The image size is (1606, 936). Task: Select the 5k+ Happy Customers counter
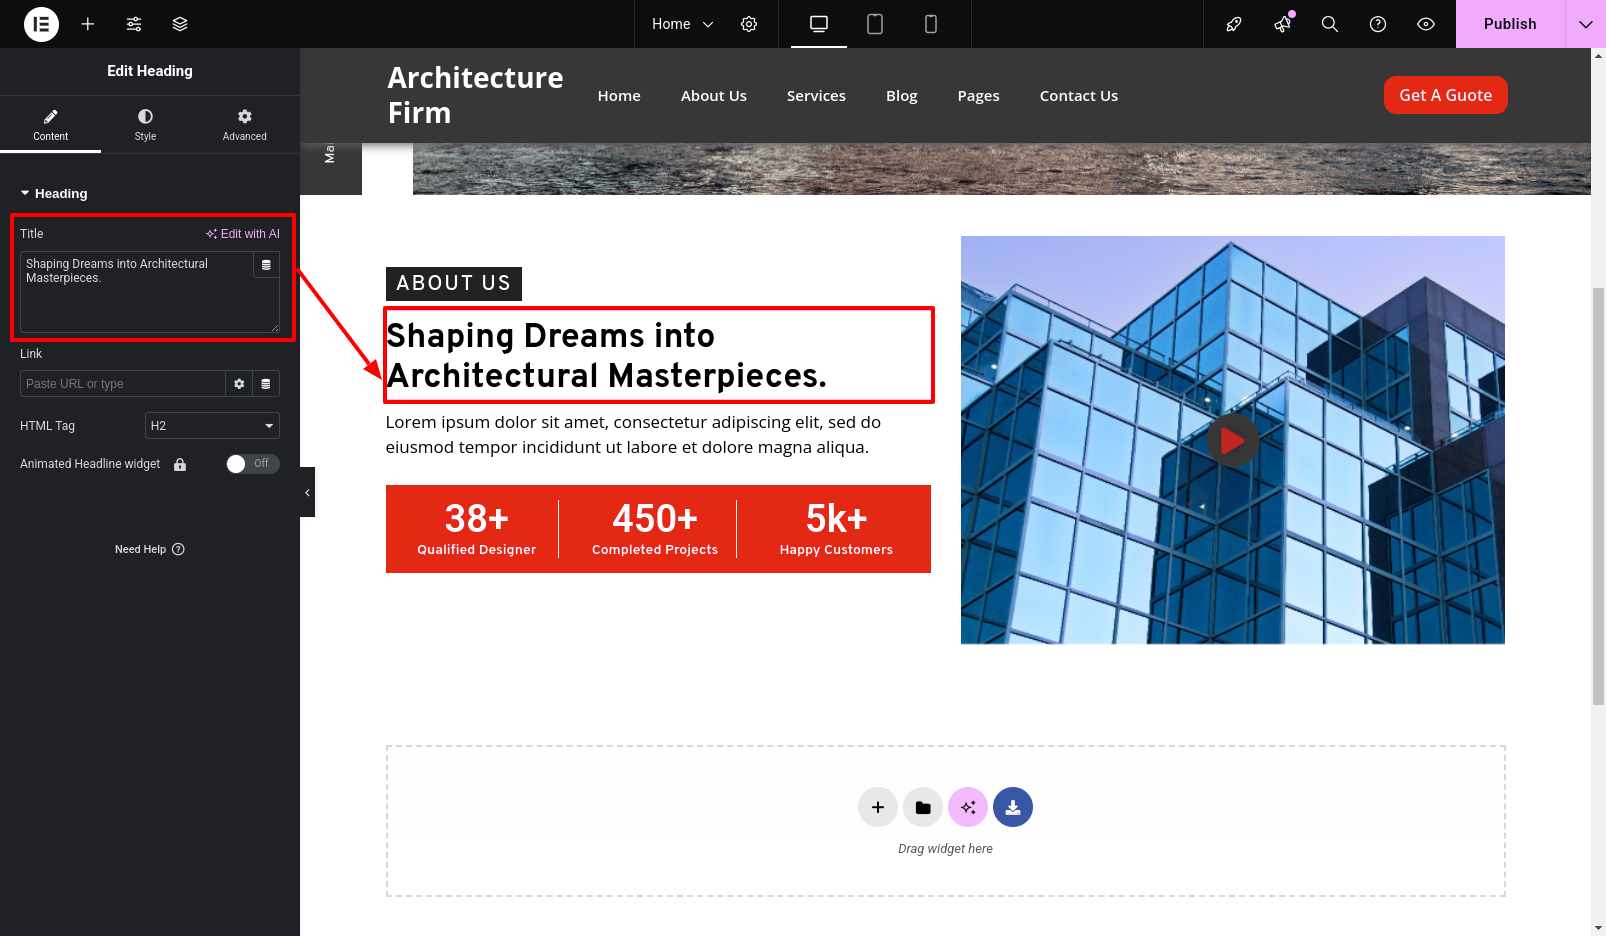point(836,529)
